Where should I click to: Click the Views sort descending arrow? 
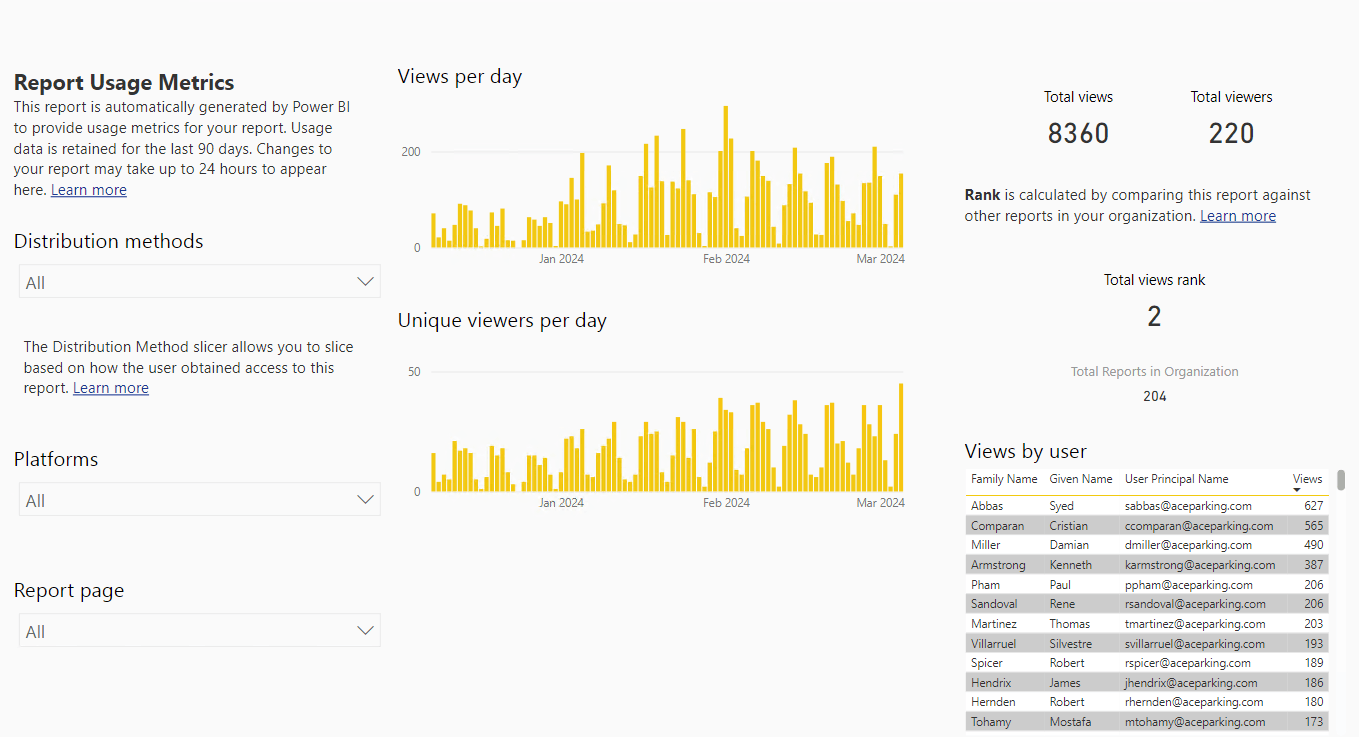coord(1297,490)
